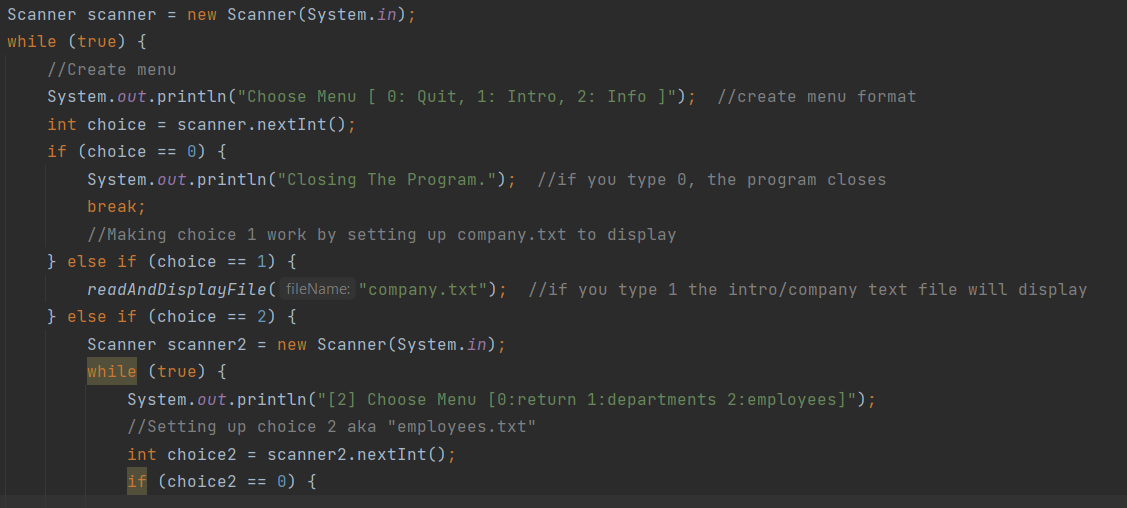Click the '} else if (choice == 1) {' line
This screenshot has height=508, width=1127.
pos(172,262)
